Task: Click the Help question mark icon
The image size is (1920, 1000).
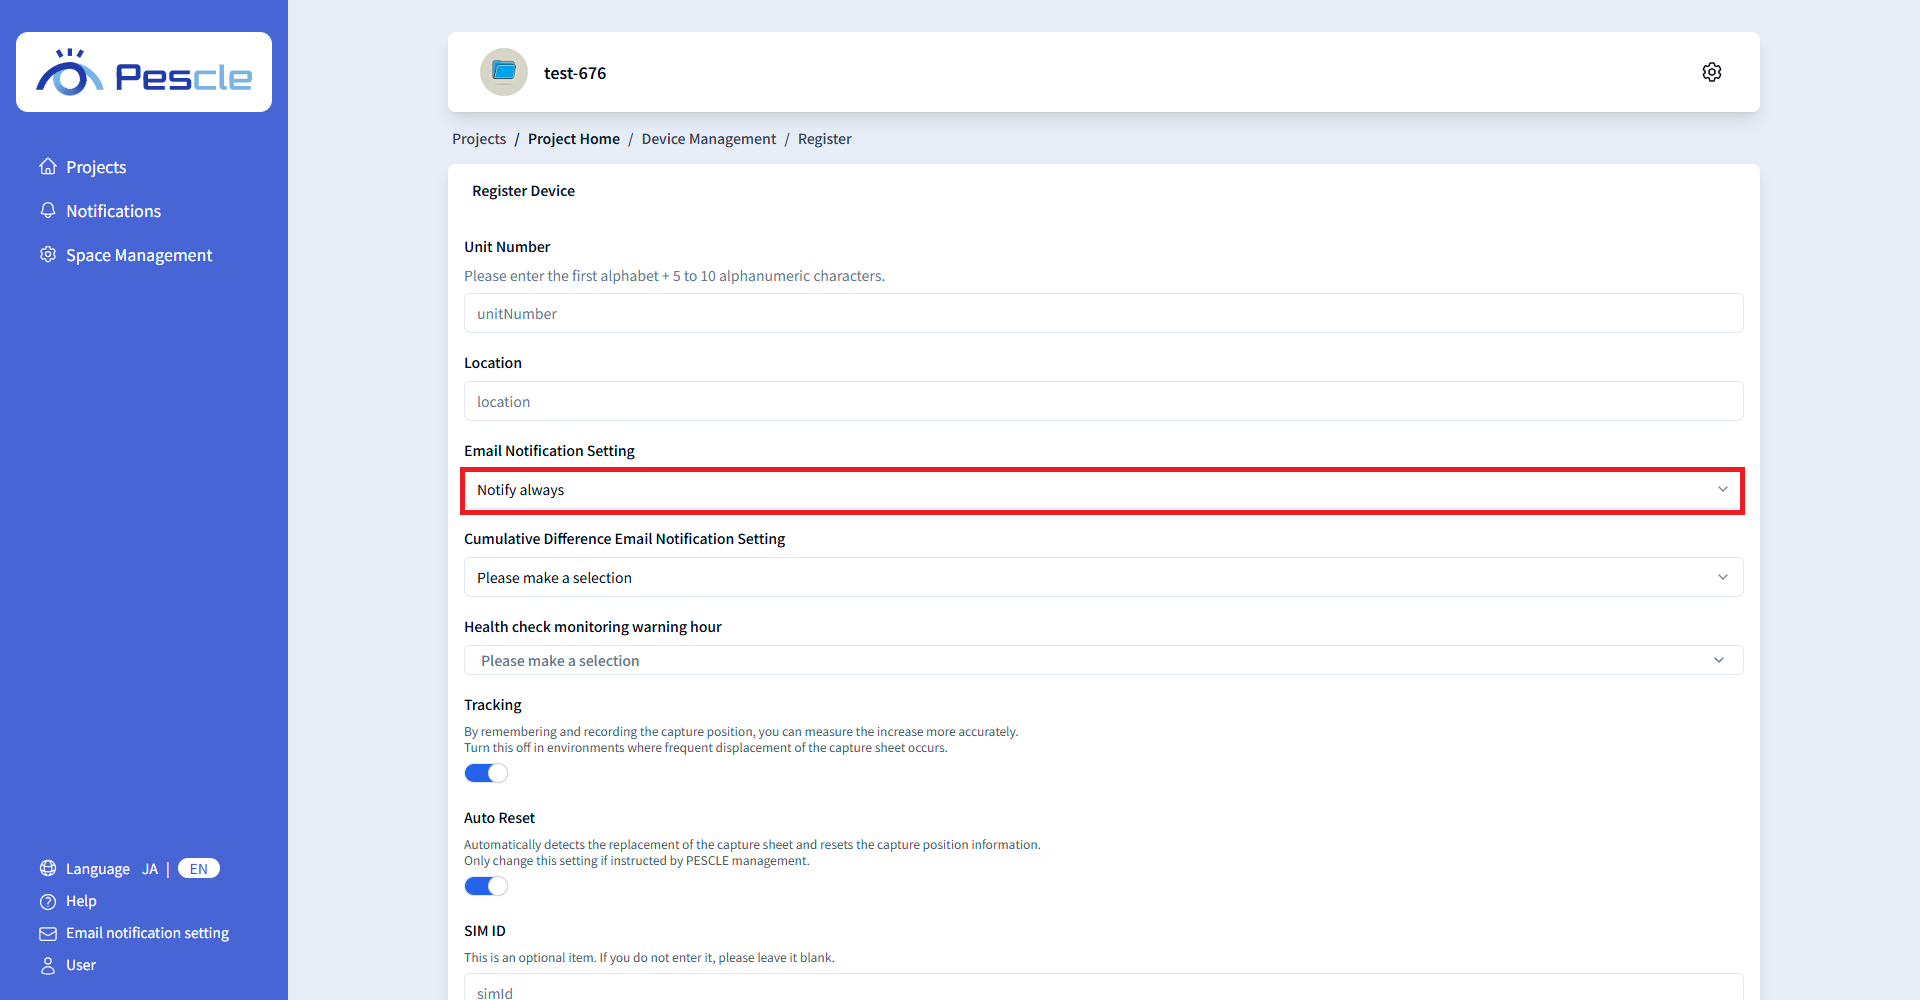Action: [48, 901]
